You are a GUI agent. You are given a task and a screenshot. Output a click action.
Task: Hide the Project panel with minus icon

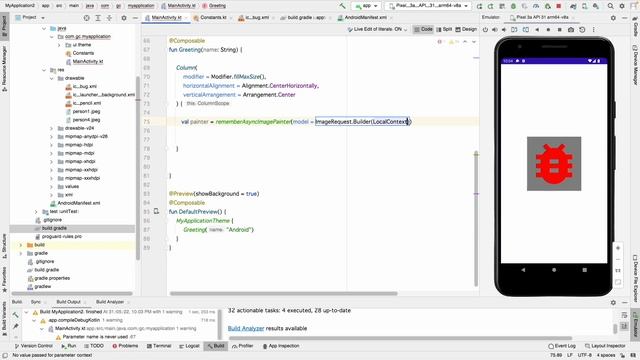[135, 18]
